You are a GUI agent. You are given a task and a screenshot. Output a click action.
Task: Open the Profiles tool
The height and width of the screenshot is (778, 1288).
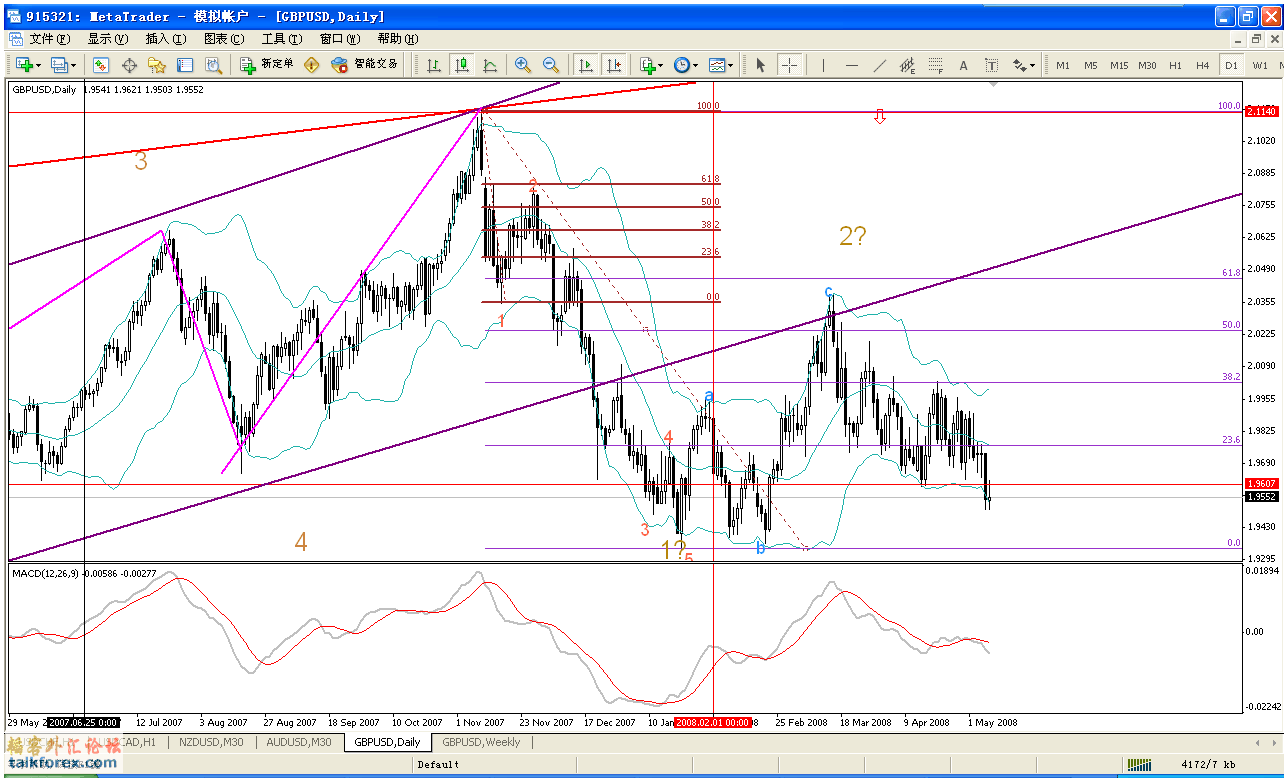[60, 65]
